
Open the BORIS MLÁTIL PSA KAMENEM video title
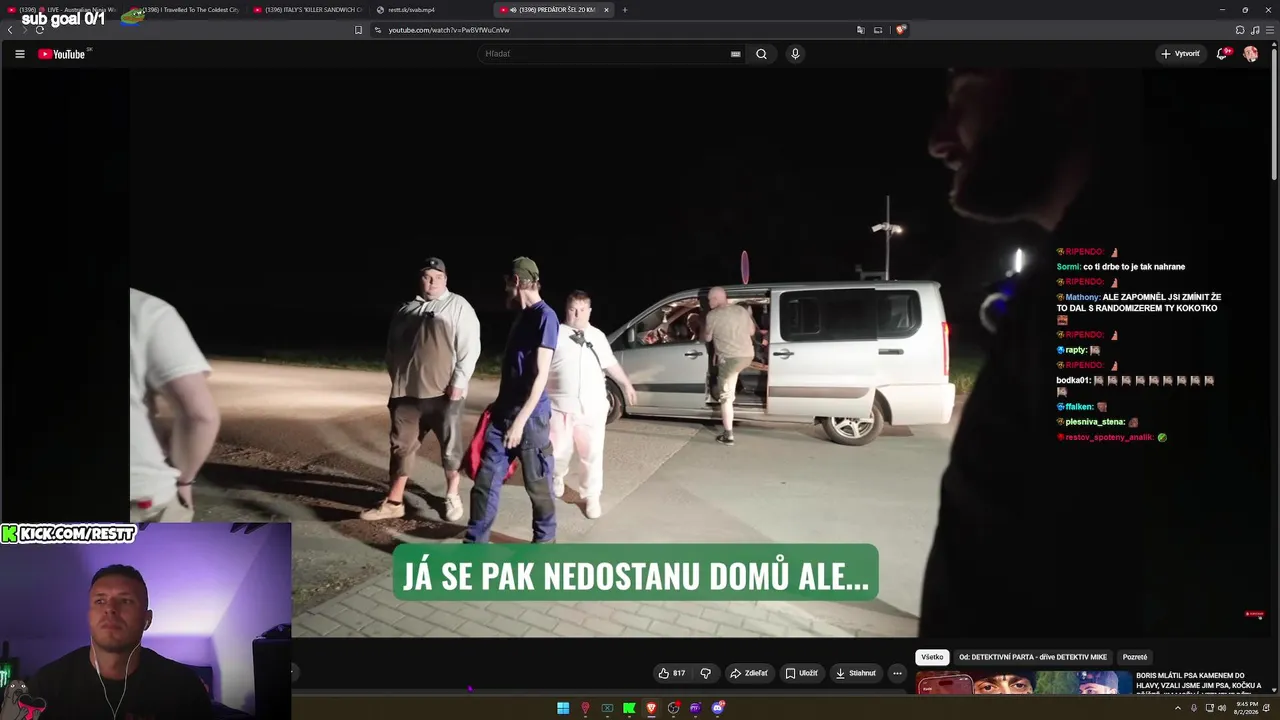coord(1199,682)
